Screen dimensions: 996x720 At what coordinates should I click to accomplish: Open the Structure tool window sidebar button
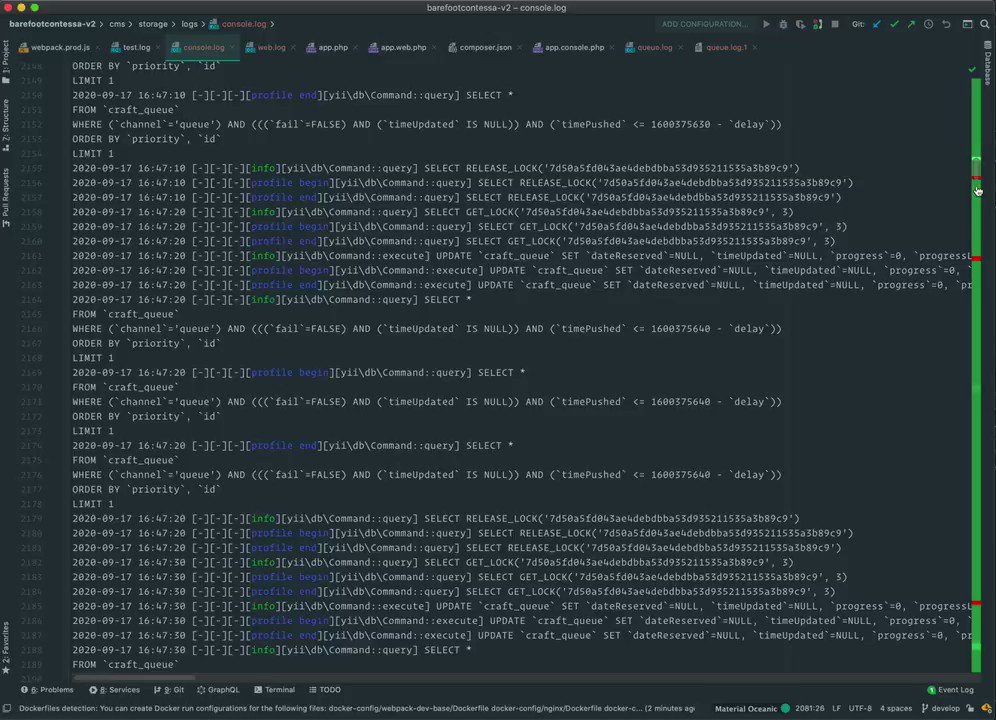6,125
